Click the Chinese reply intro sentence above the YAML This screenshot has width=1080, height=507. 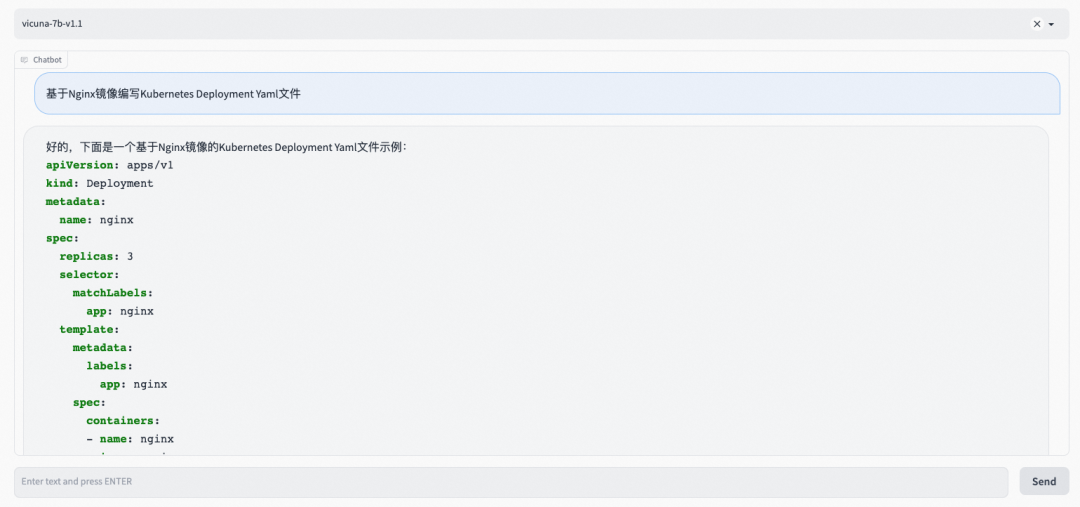coord(227,147)
